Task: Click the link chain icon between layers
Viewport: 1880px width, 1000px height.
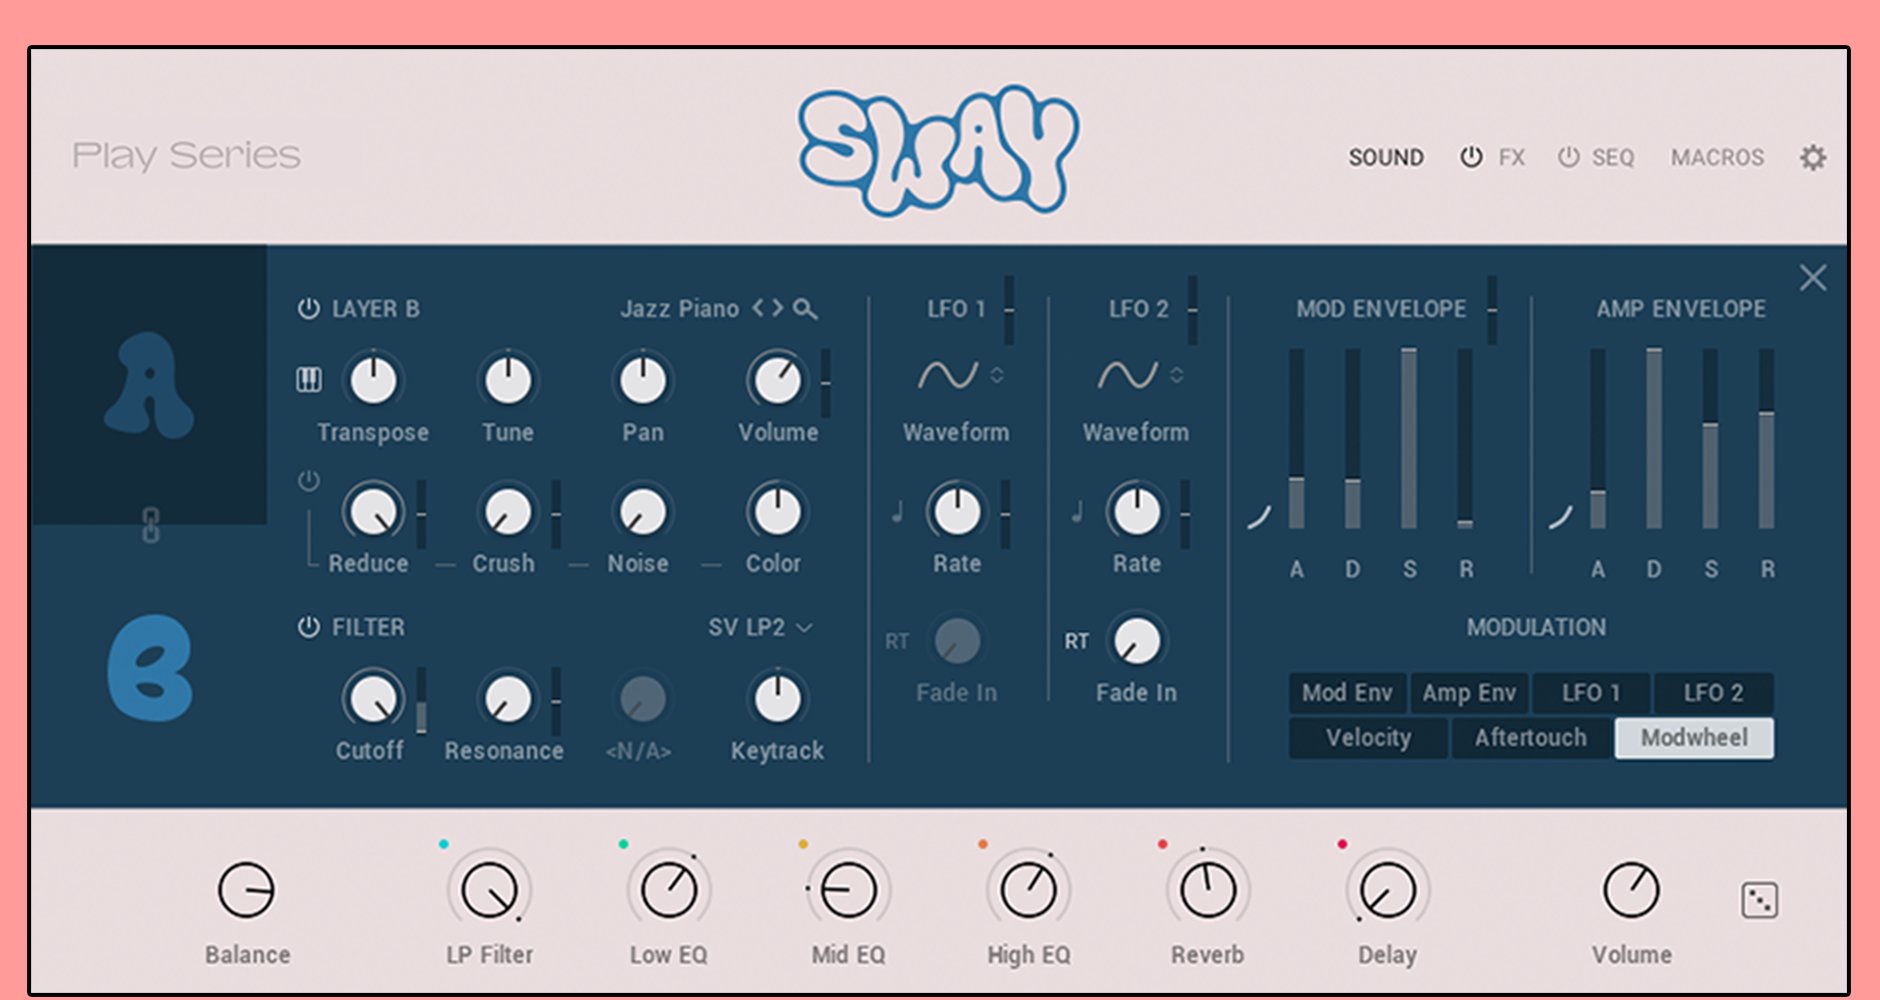Action: tap(150, 525)
